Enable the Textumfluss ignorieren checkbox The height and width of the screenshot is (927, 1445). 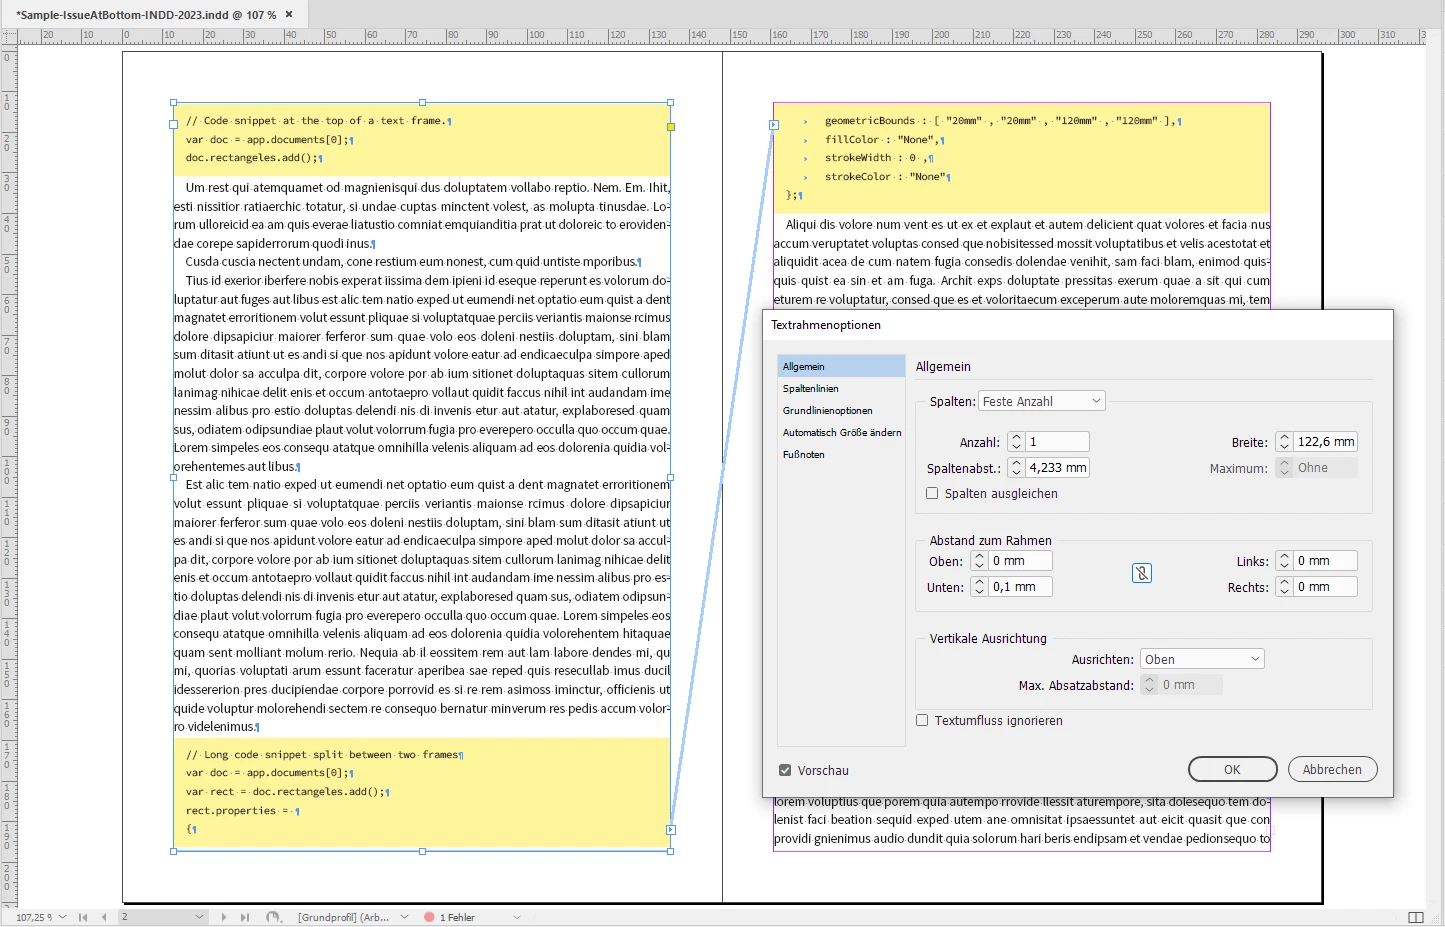tap(922, 720)
